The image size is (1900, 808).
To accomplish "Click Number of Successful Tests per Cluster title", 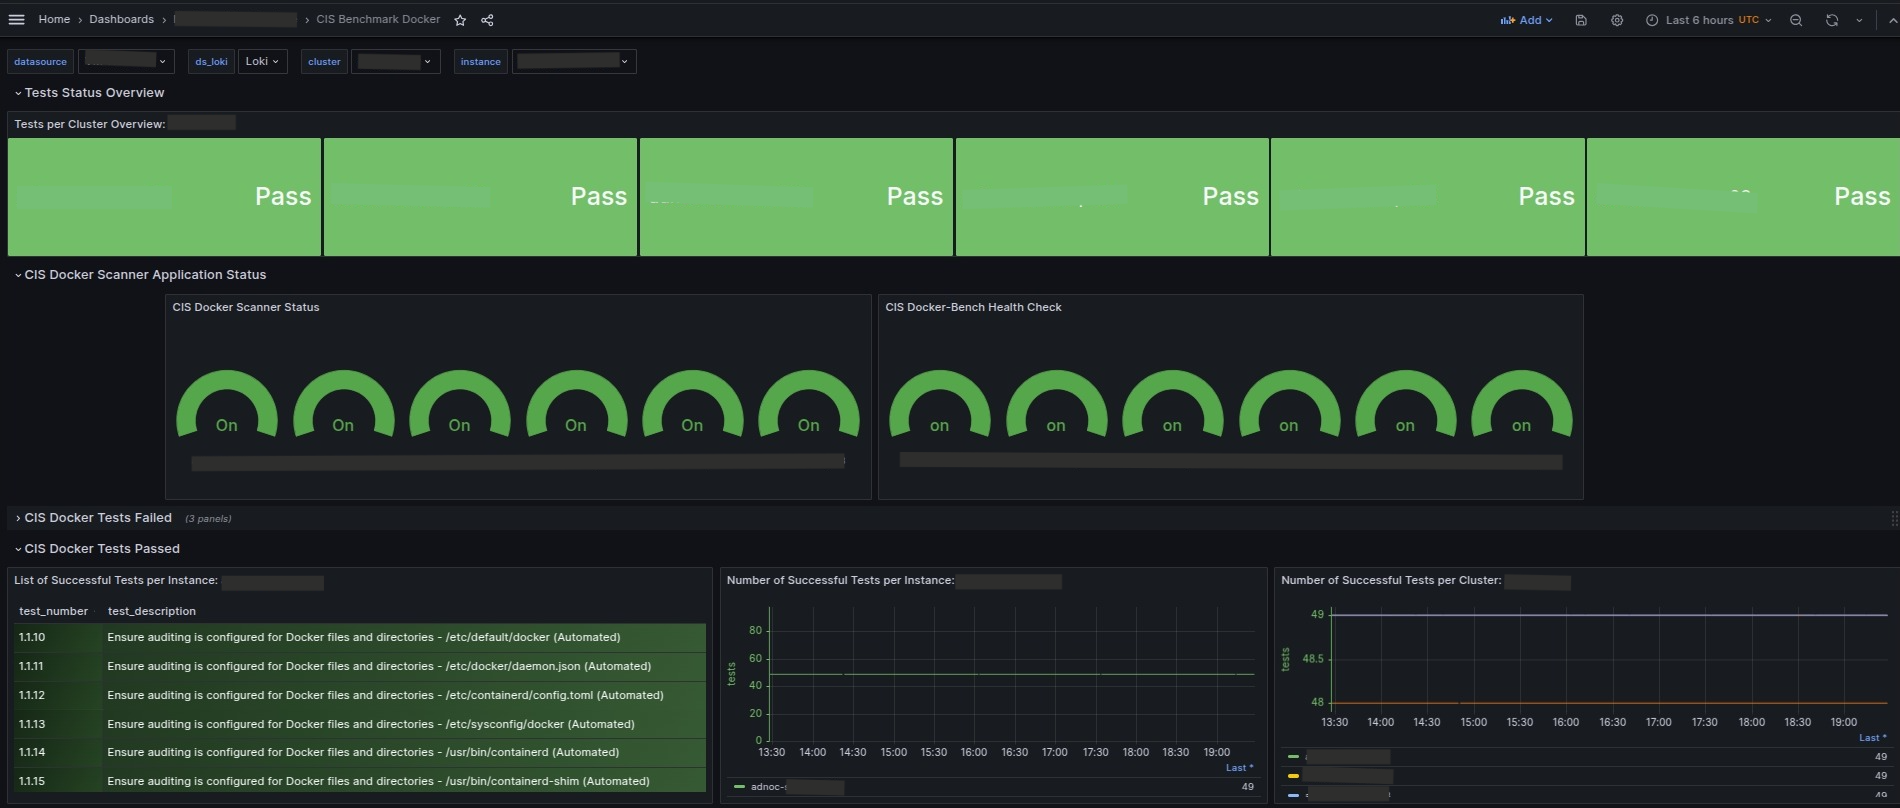I will pos(1391,580).
